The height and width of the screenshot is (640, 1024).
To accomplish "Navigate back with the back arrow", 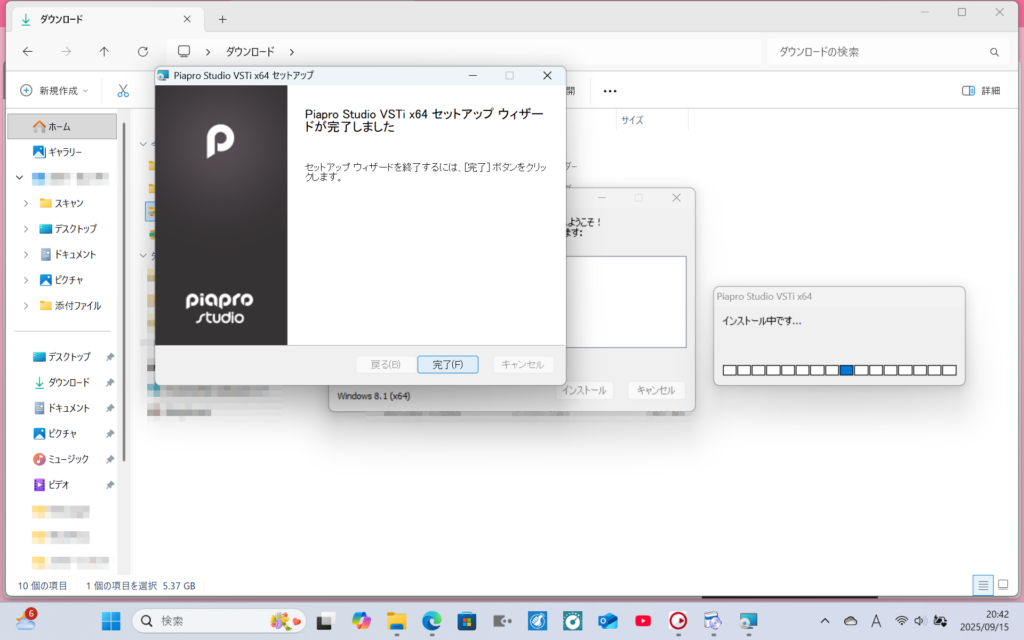I will 27,52.
